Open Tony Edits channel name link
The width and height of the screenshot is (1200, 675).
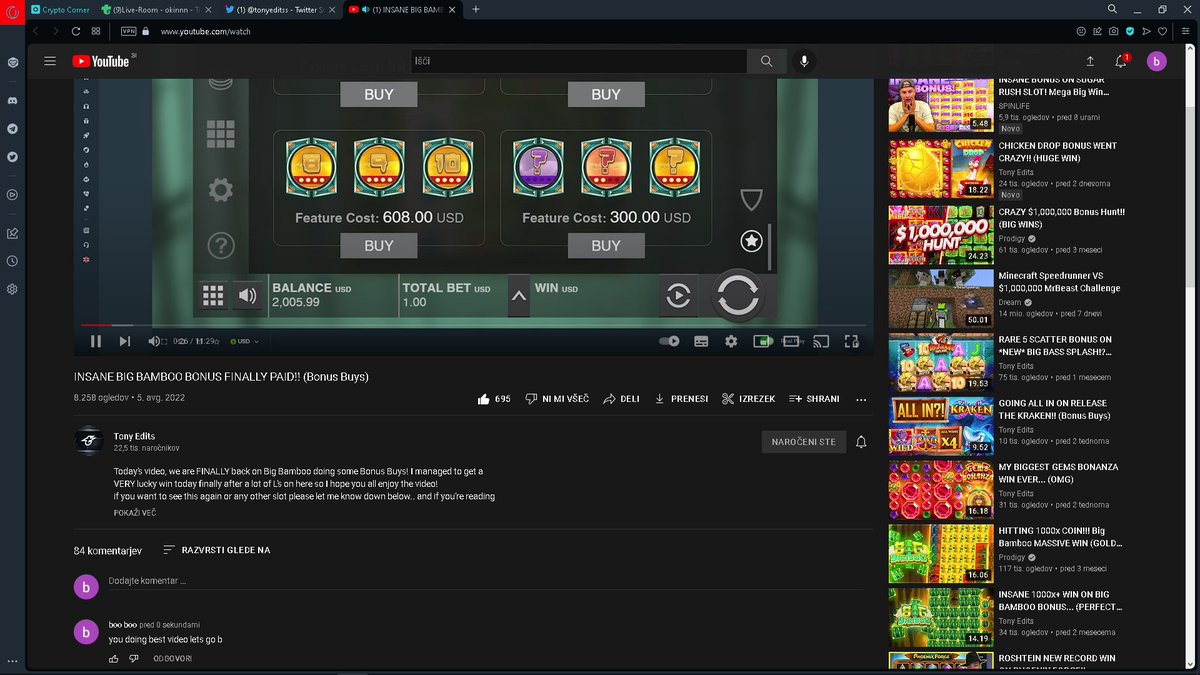pyautogui.click(x=134, y=436)
